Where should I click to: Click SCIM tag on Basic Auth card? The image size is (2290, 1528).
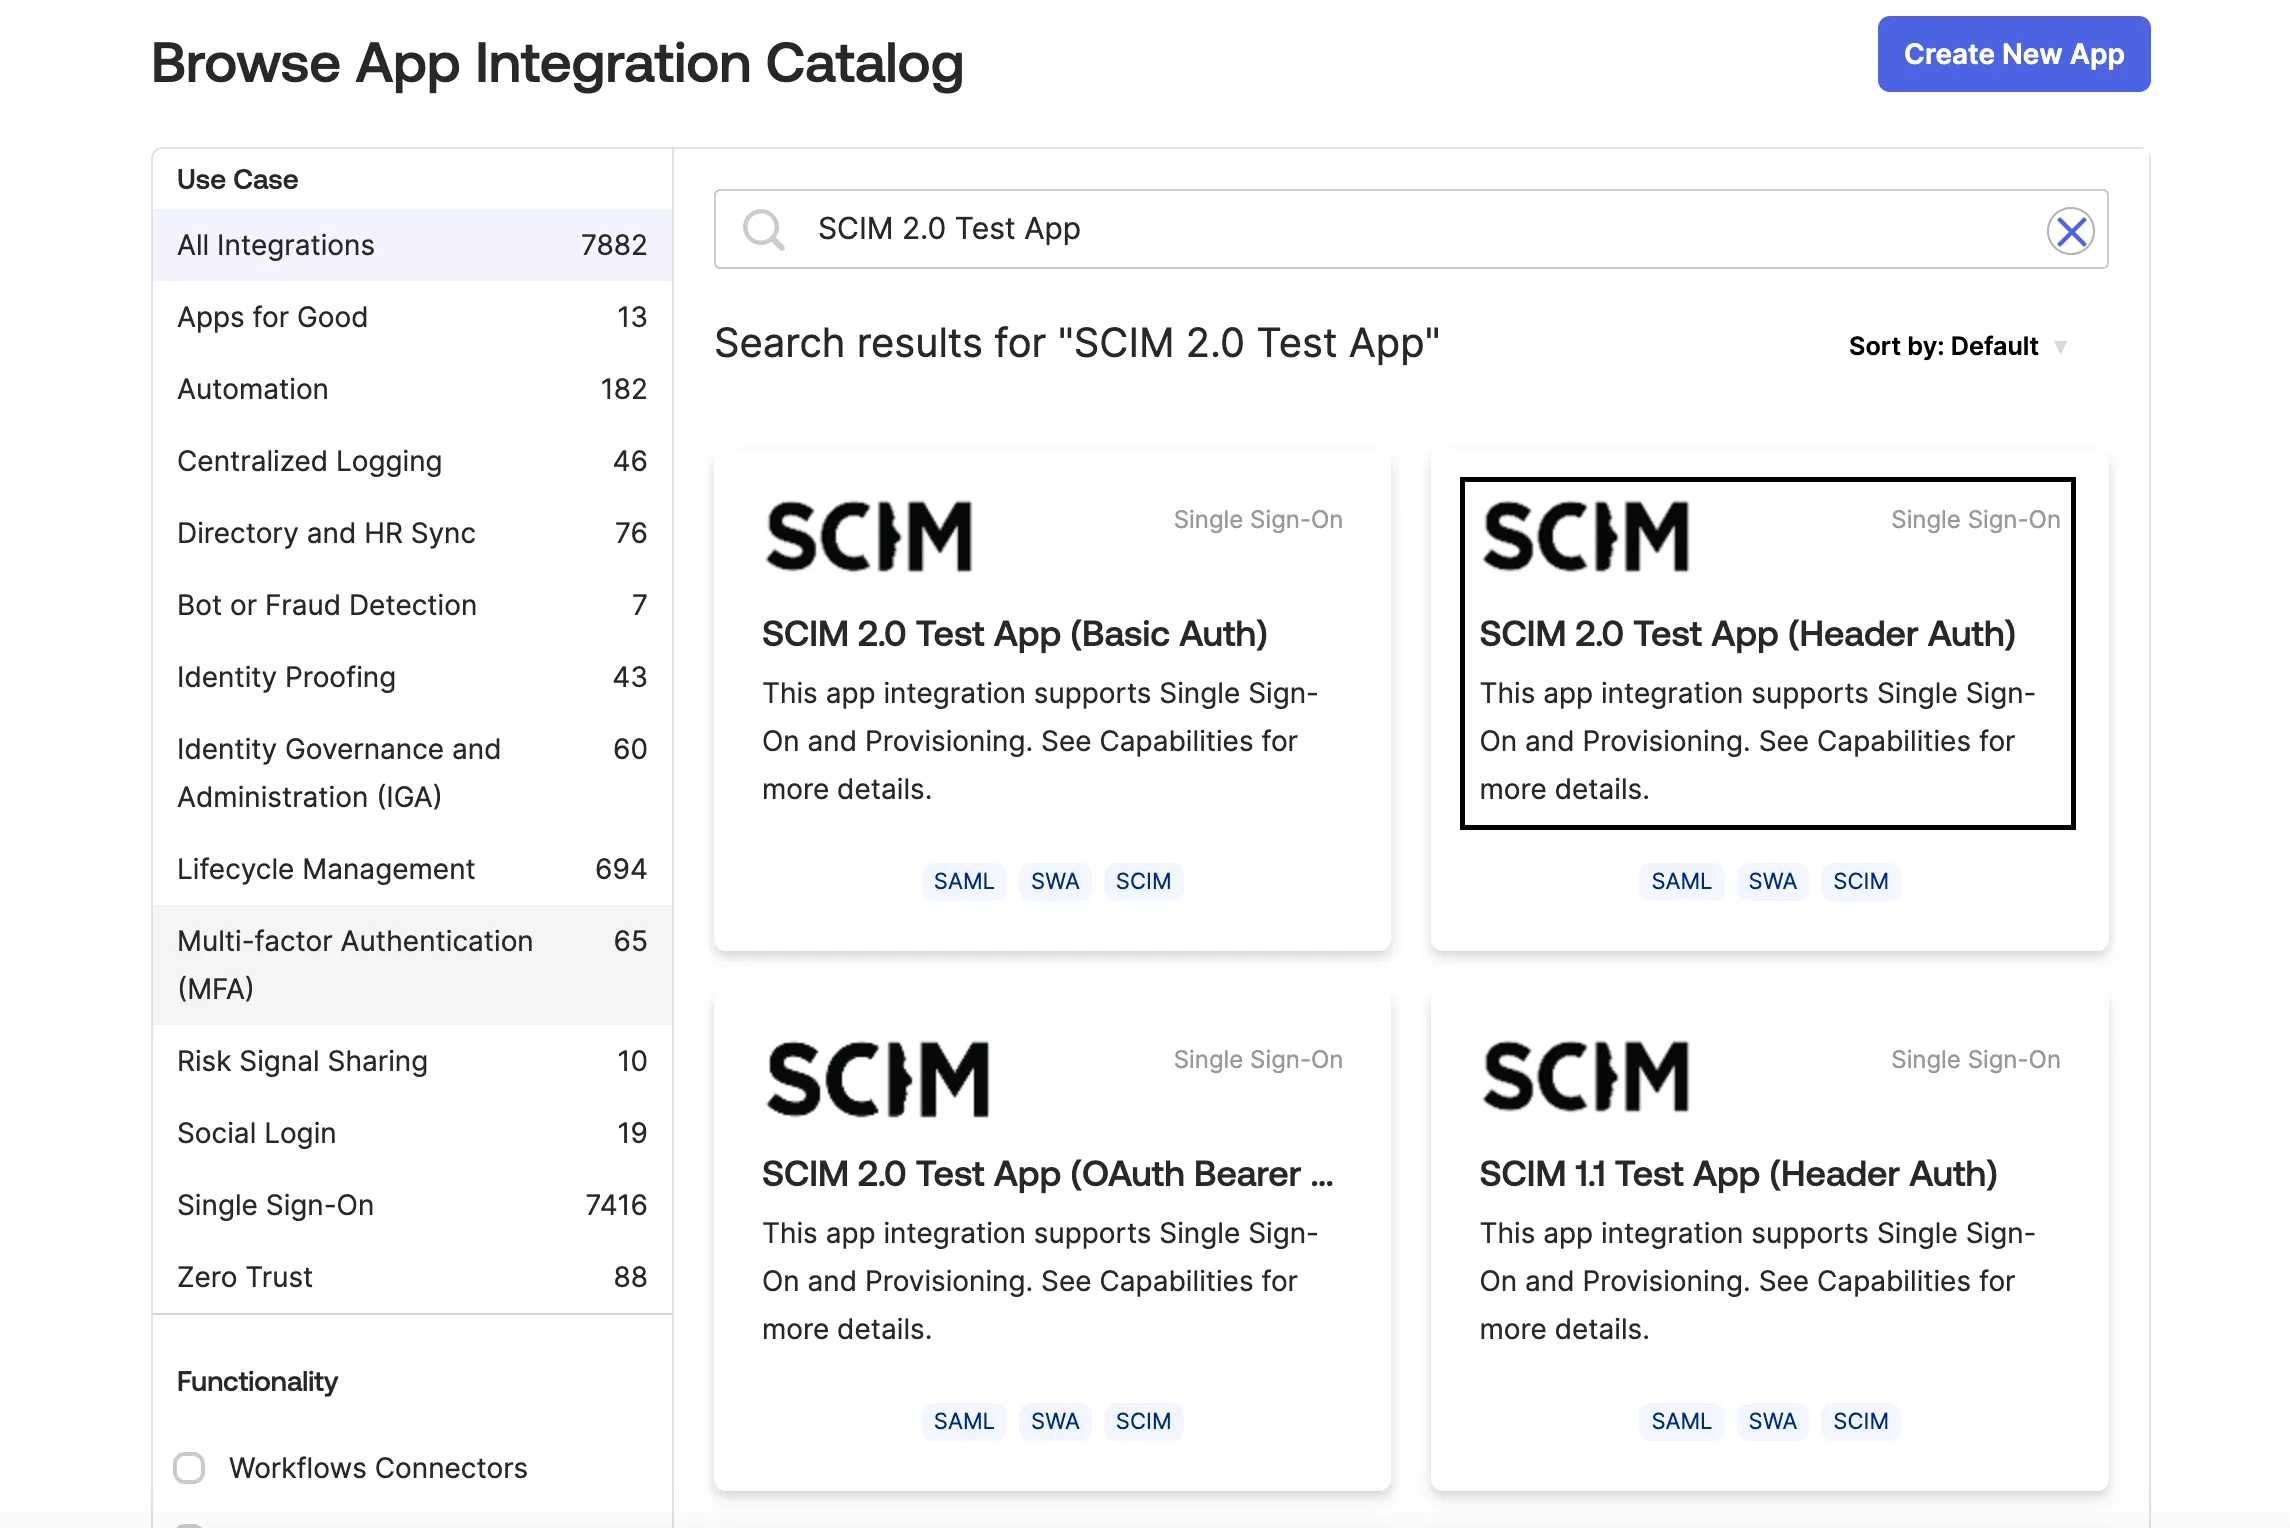(x=1143, y=881)
